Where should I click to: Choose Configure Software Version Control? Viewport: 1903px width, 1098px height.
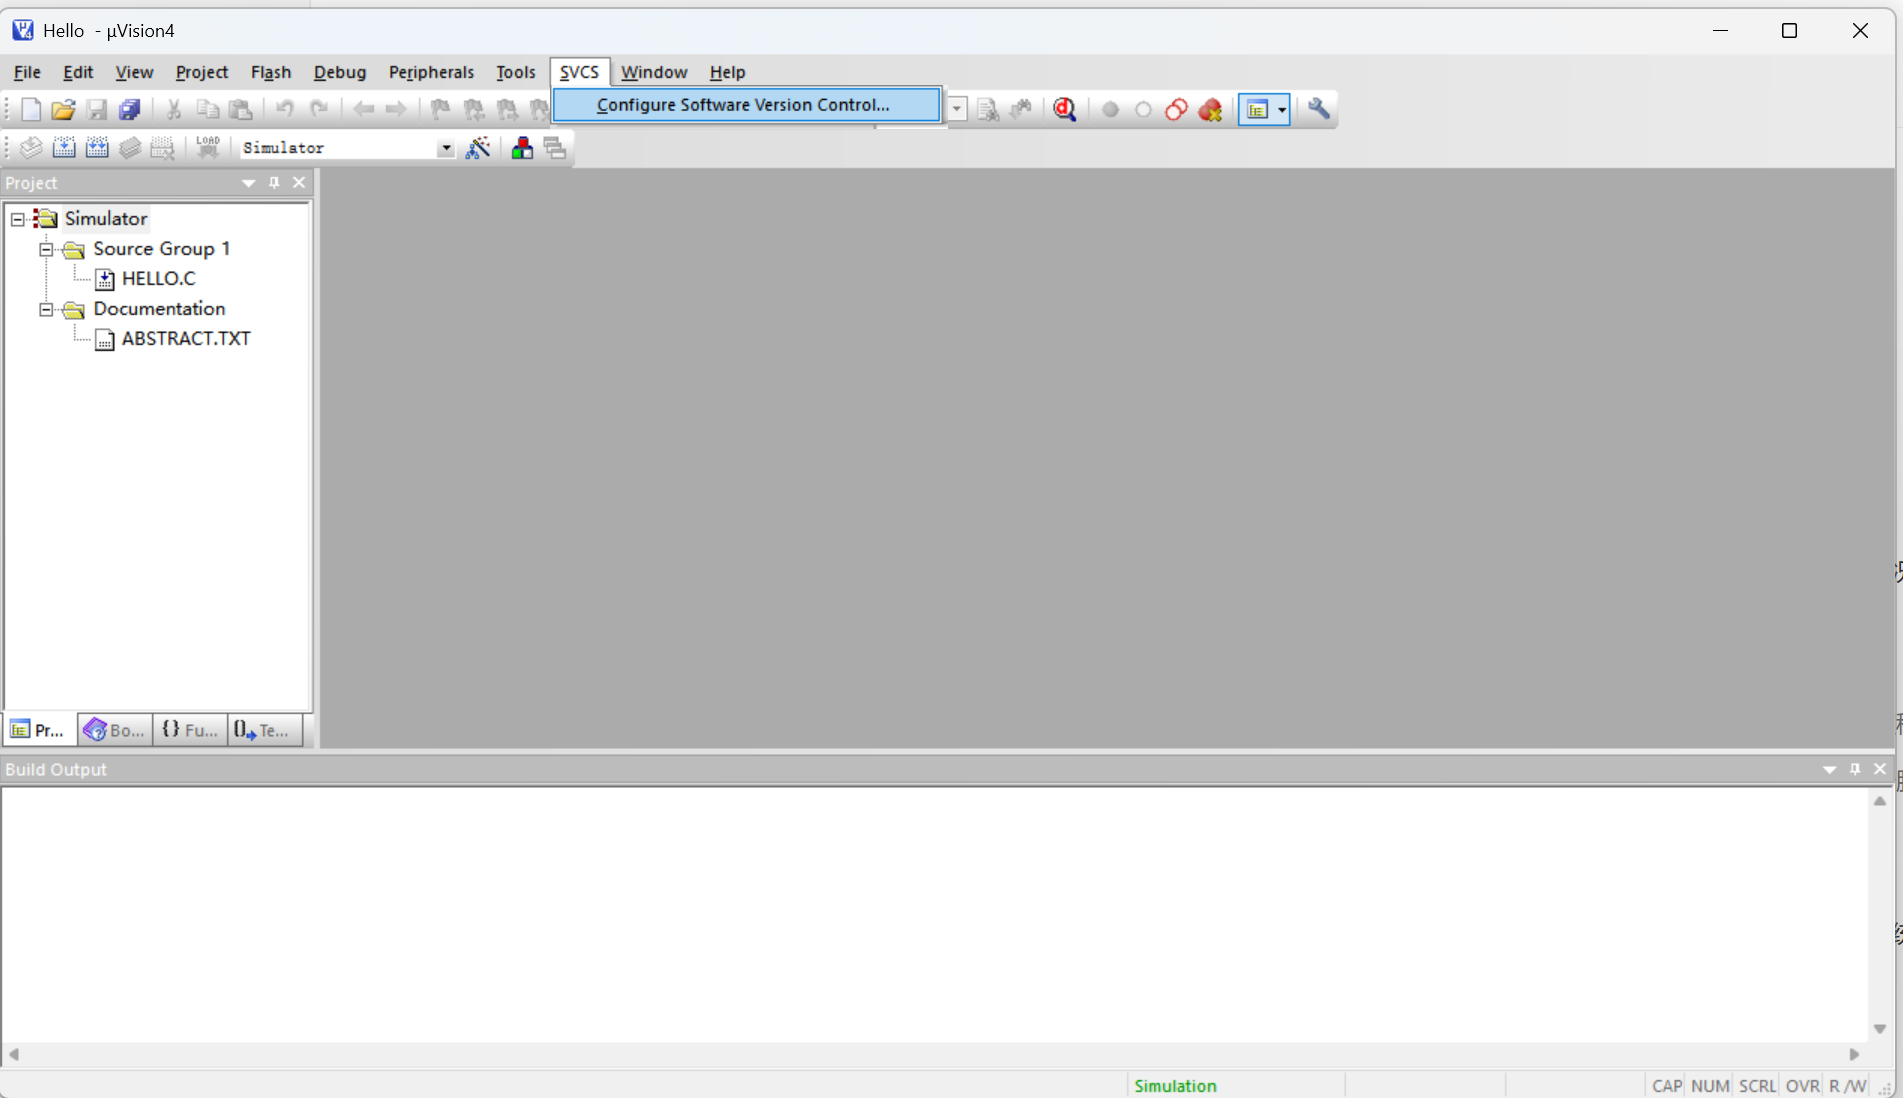[746, 105]
